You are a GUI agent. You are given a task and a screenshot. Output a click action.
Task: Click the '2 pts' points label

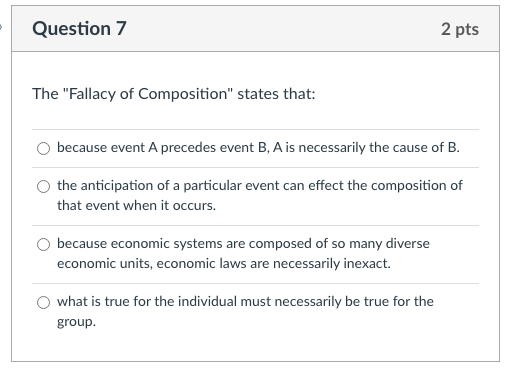click(x=460, y=29)
